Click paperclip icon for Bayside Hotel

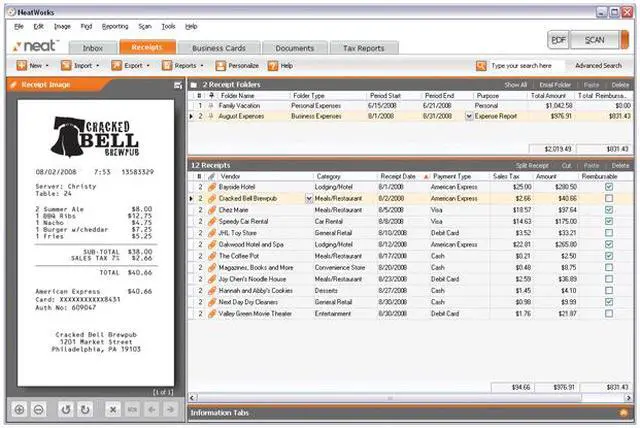point(212,187)
